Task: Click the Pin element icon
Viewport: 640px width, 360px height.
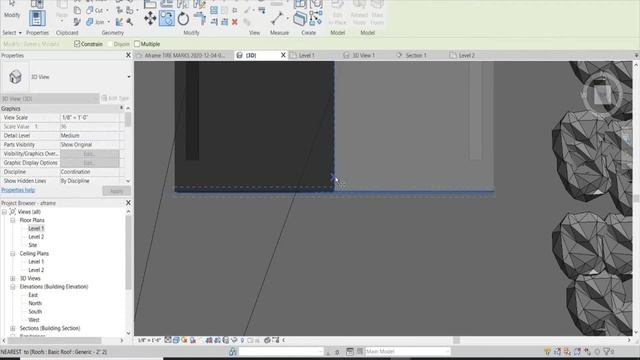Action: [235, 10]
